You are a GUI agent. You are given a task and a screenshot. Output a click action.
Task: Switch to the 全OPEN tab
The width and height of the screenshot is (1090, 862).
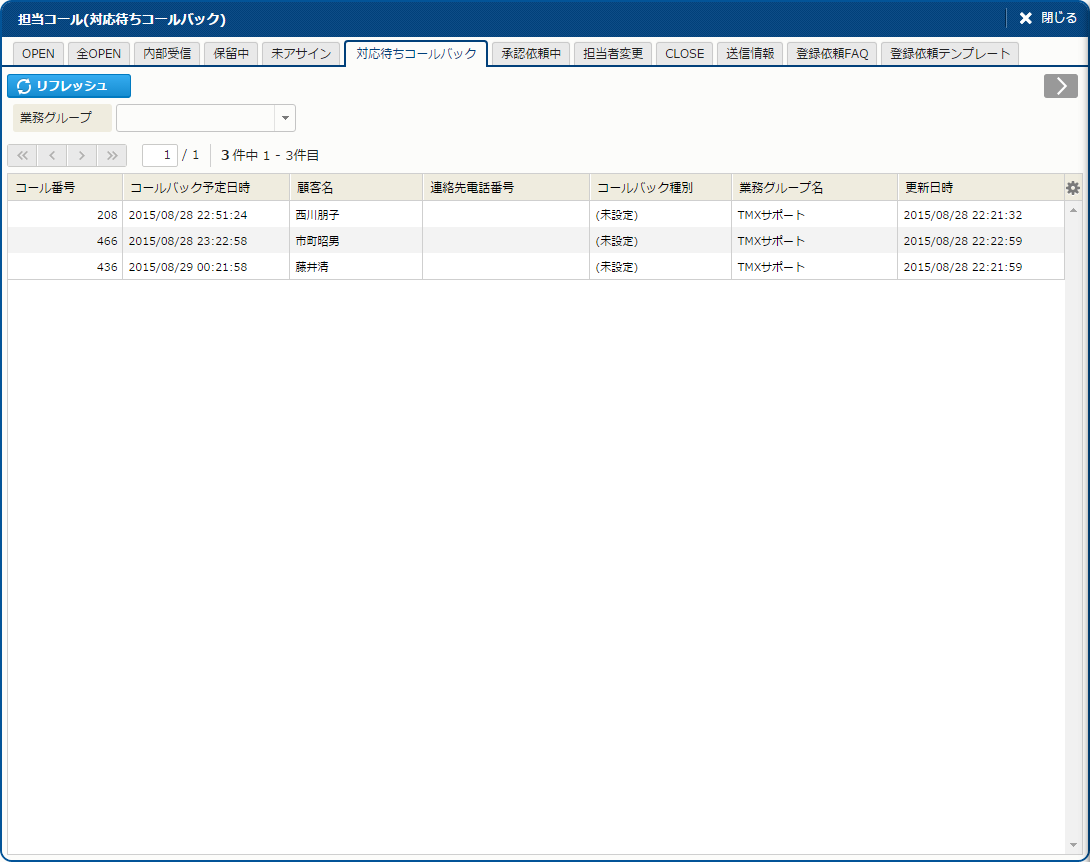tap(98, 54)
